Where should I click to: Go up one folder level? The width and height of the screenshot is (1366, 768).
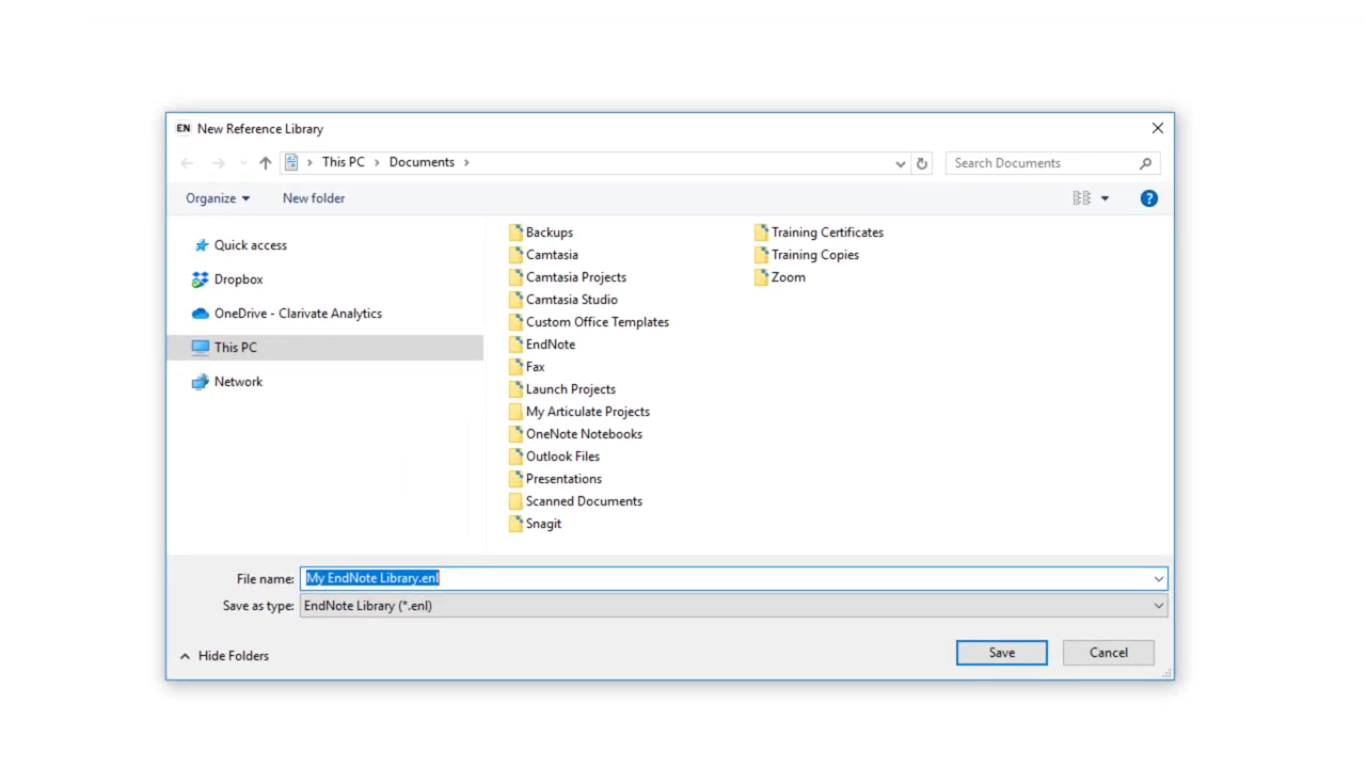coord(265,163)
